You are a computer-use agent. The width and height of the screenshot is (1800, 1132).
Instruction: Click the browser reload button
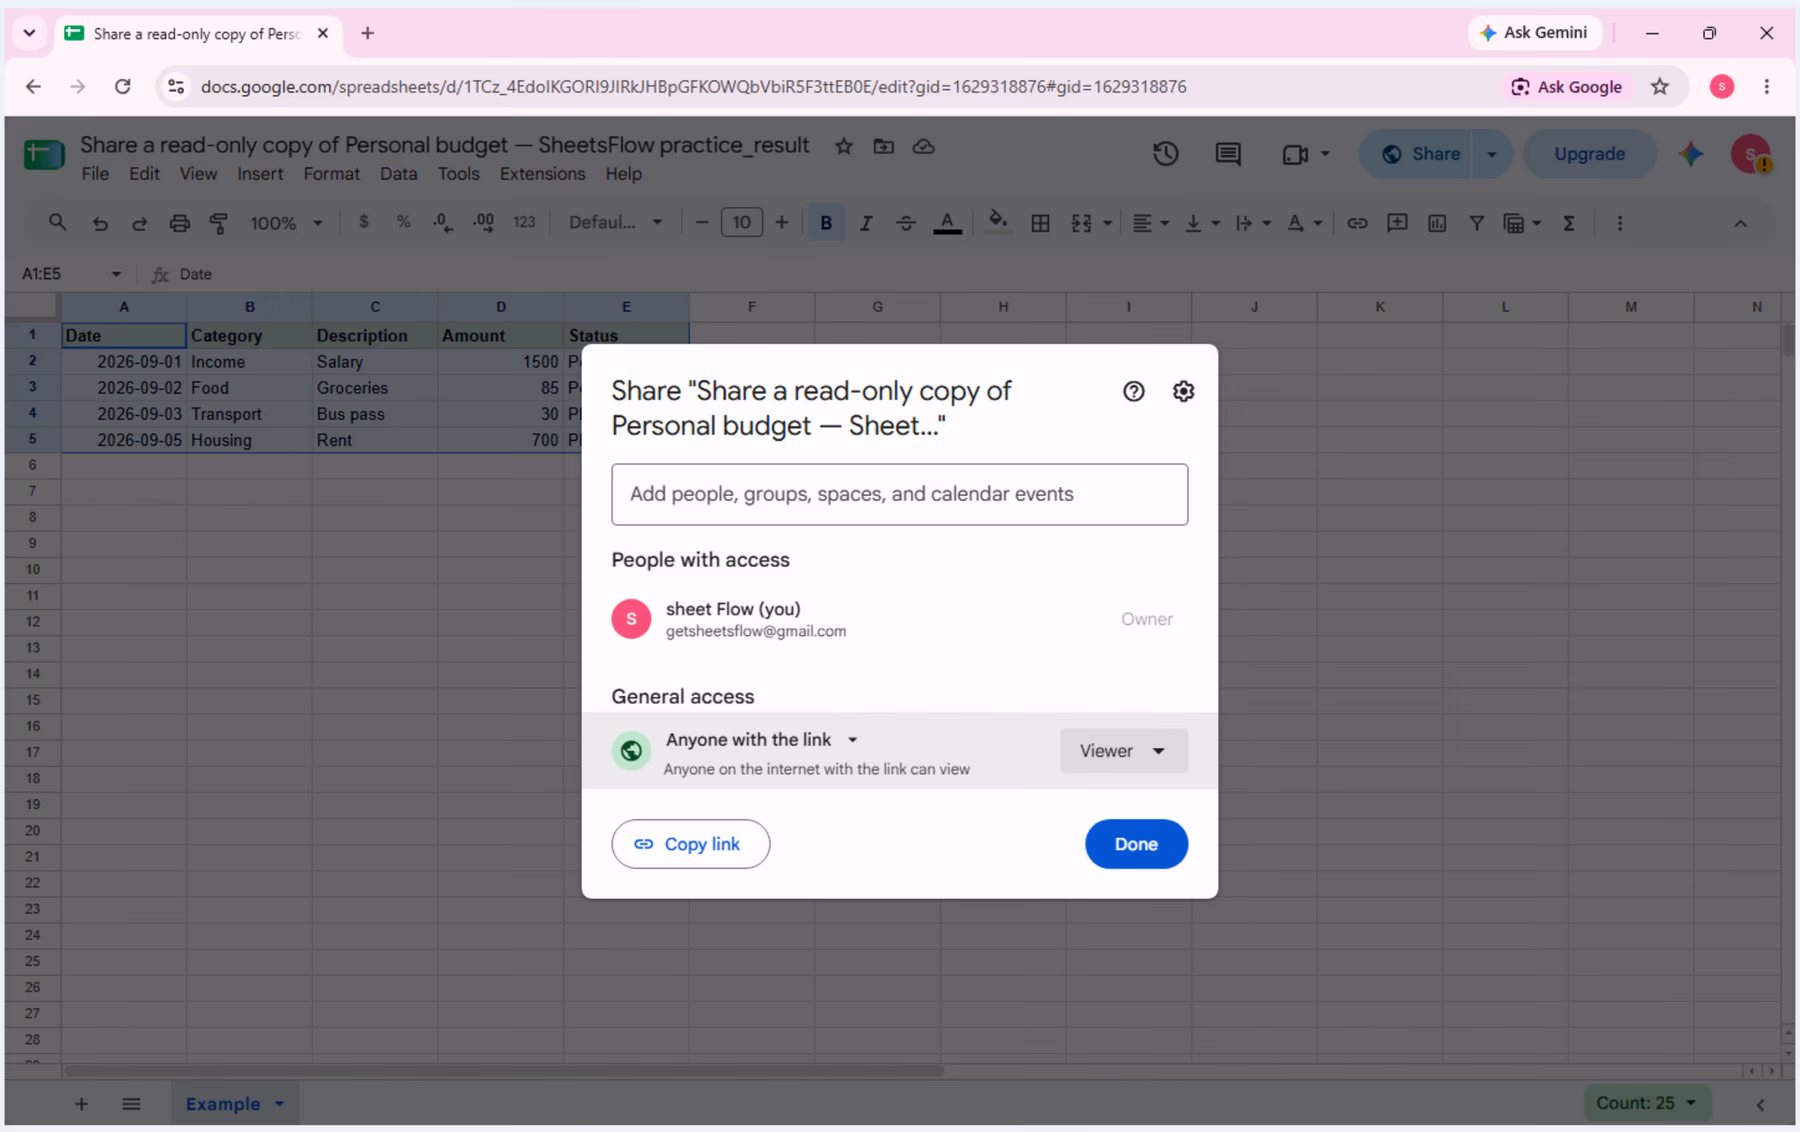123,87
